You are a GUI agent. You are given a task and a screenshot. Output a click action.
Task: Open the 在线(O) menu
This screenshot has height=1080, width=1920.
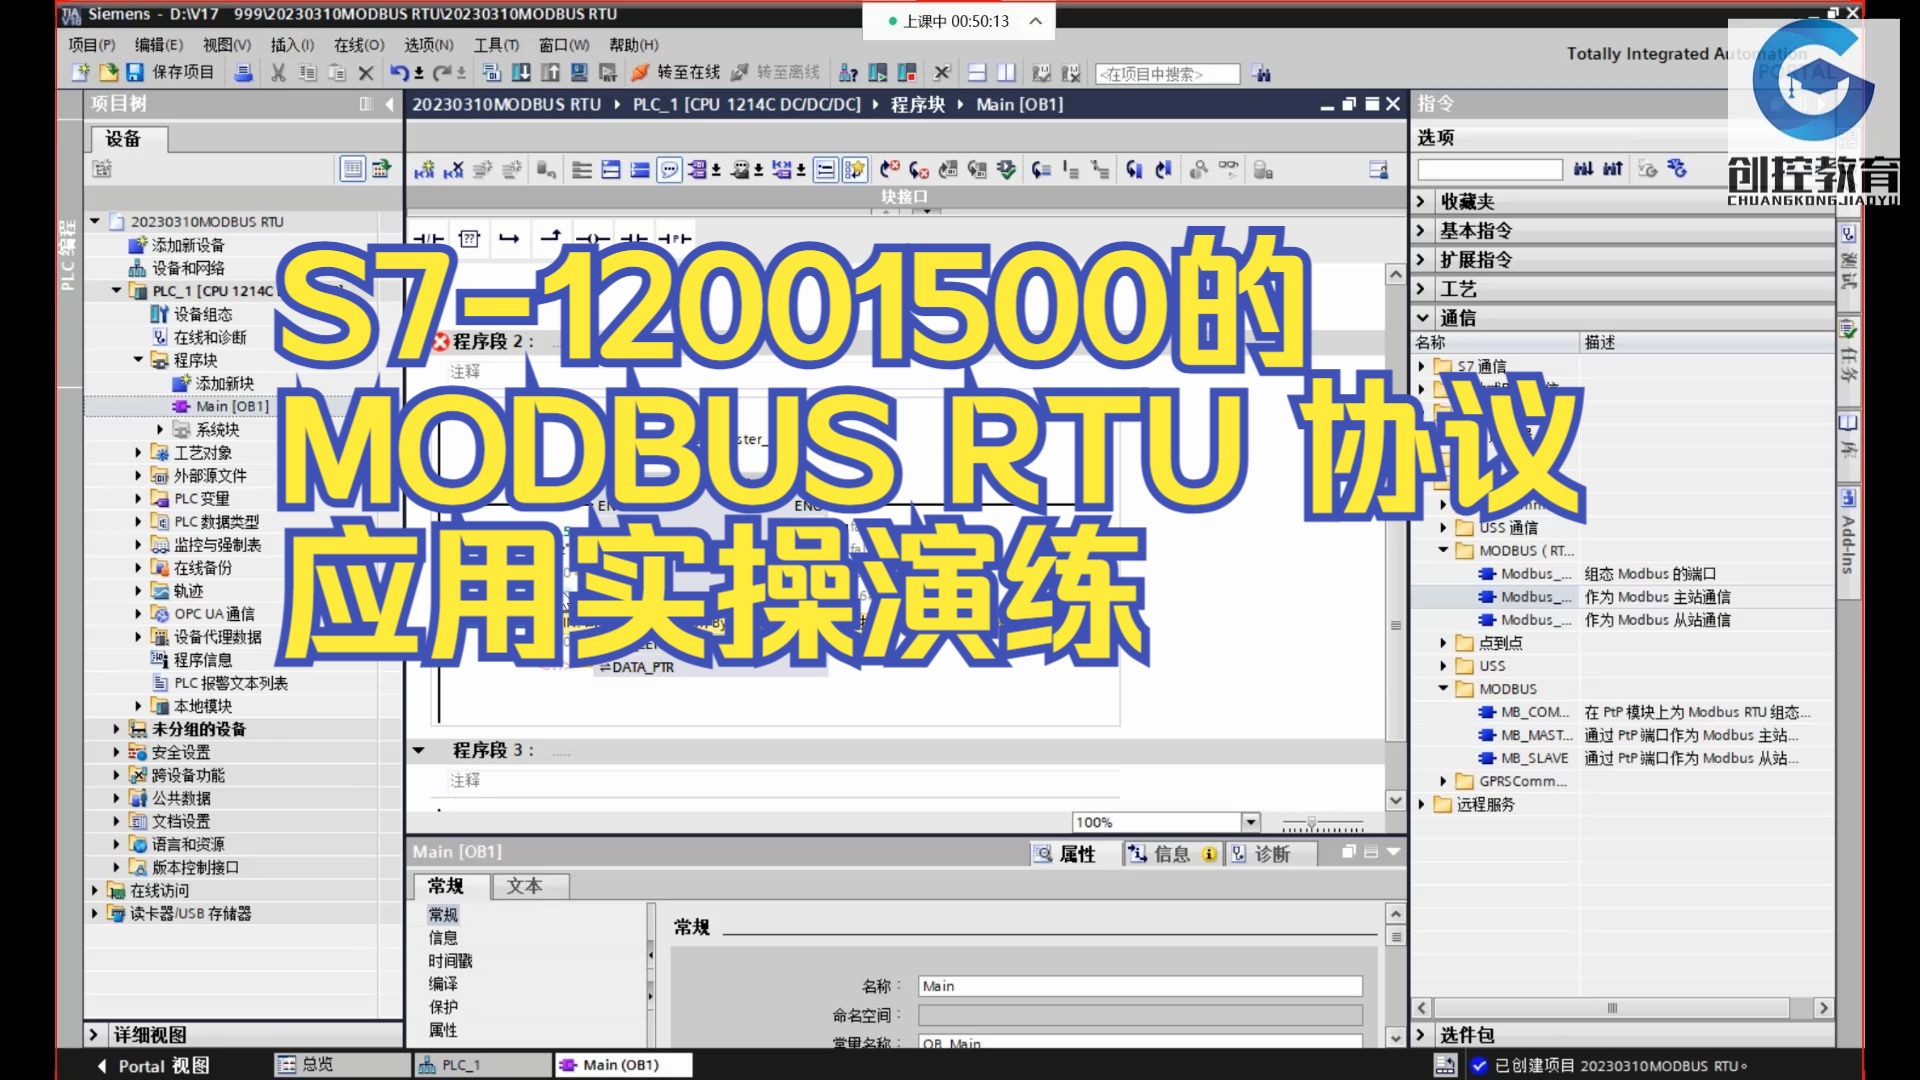click(359, 45)
